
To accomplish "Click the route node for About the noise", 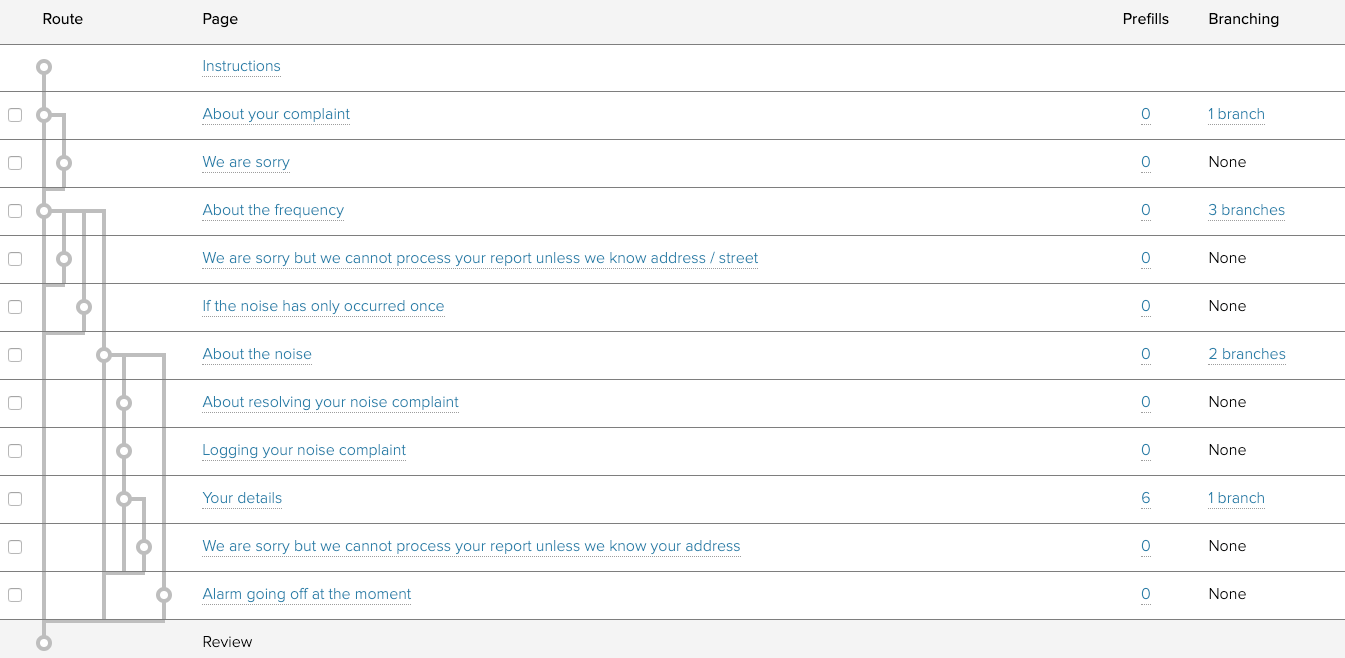I will click(x=104, y=355).
